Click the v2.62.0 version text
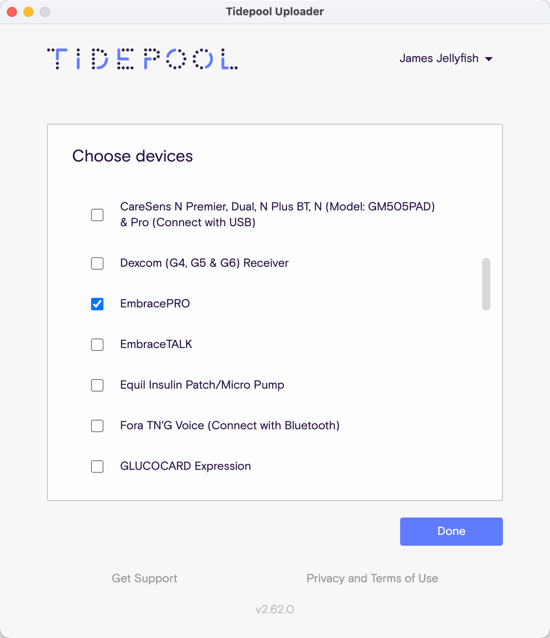 tap(275, 609)
